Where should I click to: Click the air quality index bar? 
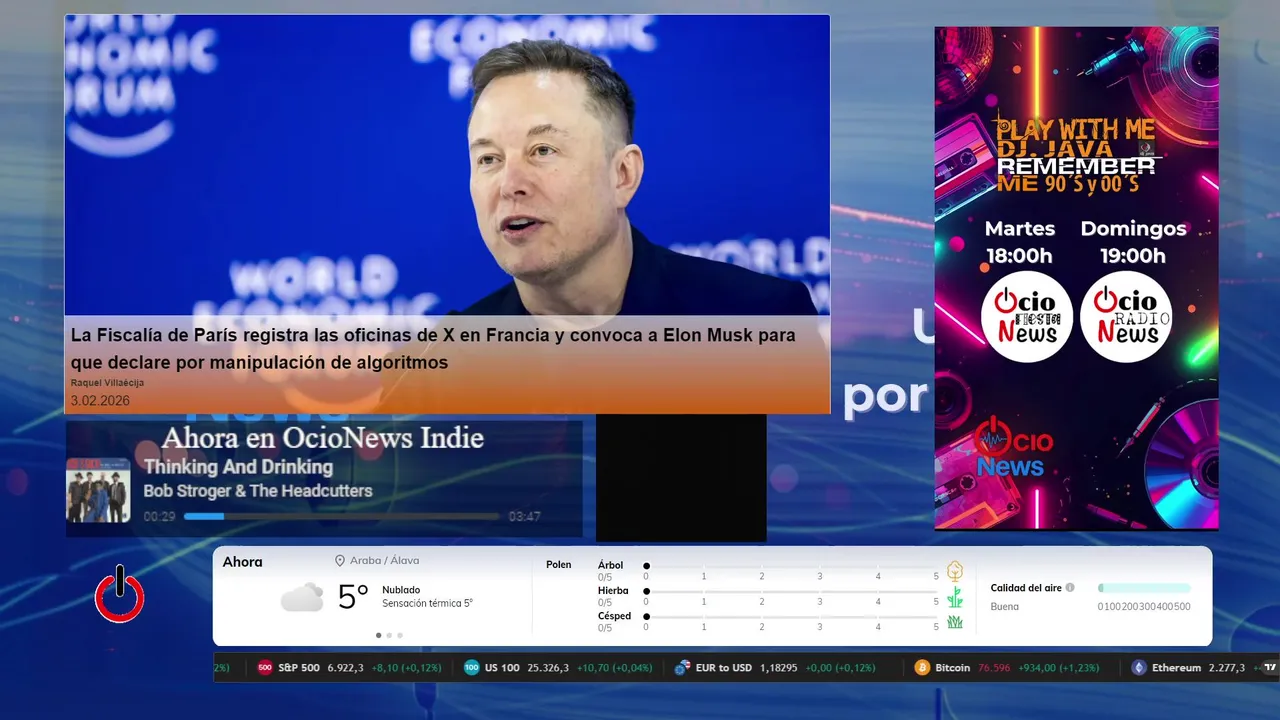click(x=1144, y=588)
